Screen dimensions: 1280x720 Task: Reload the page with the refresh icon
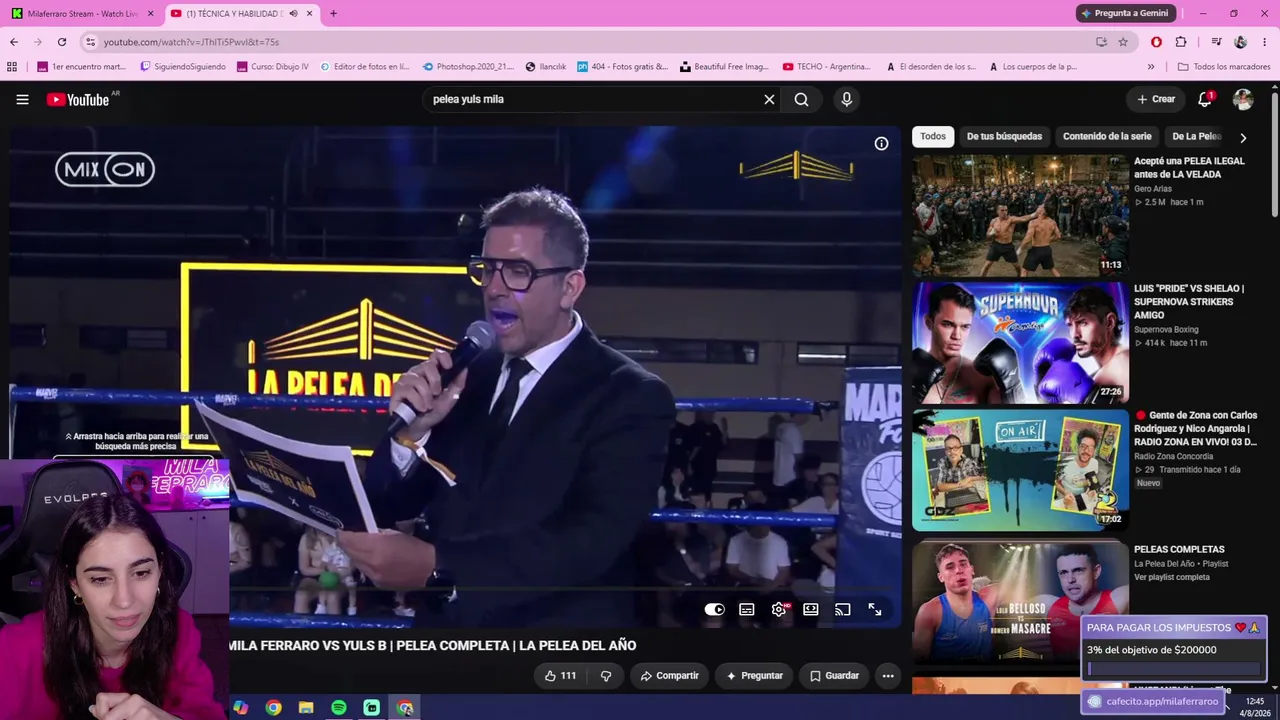tap(62, 42)
